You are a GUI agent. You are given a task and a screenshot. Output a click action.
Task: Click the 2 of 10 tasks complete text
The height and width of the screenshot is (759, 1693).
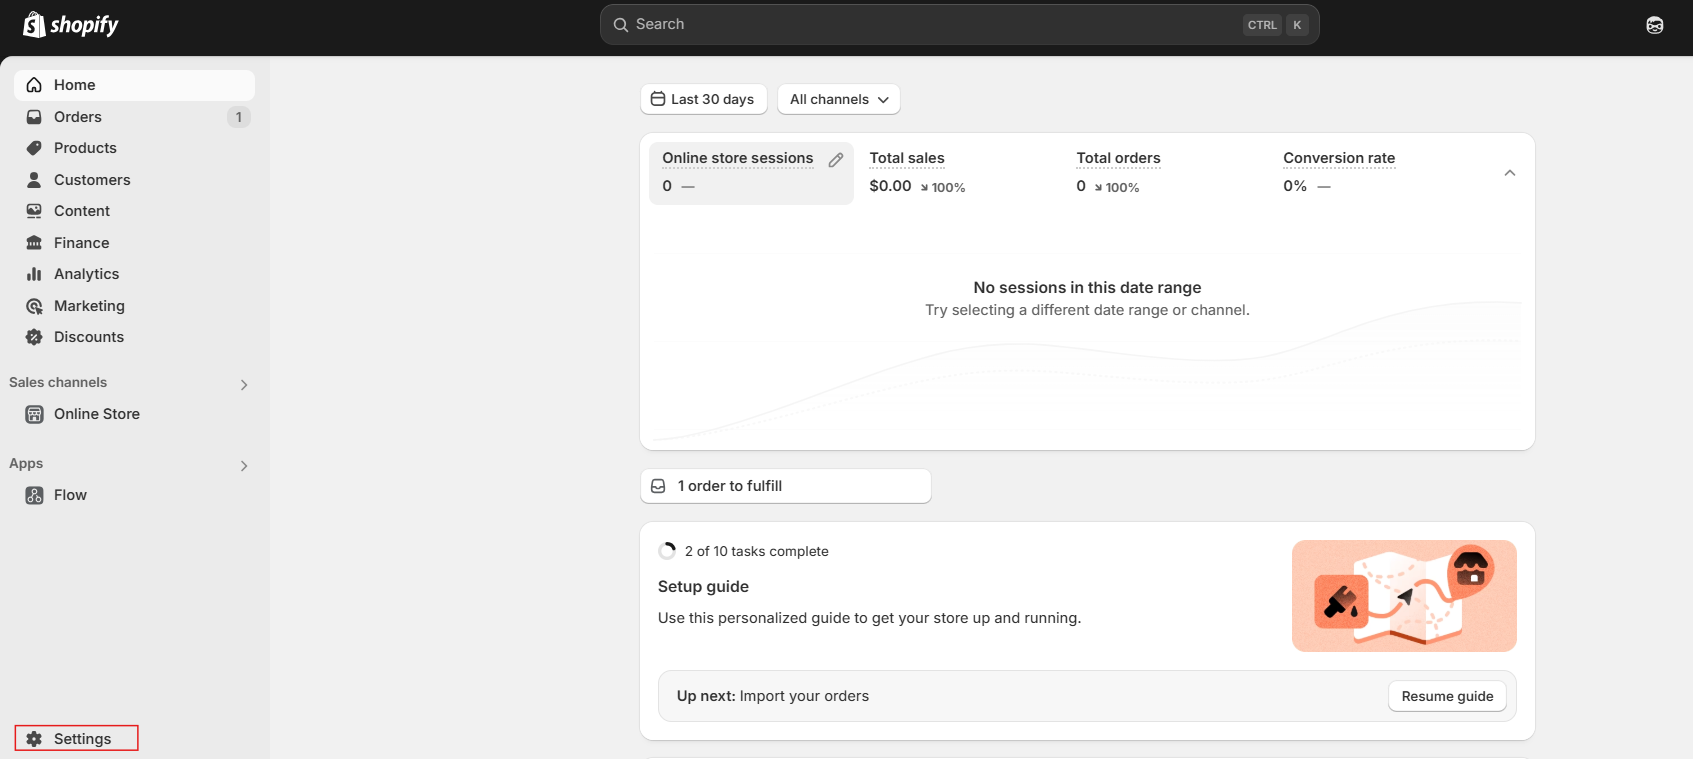pos(757,551)
